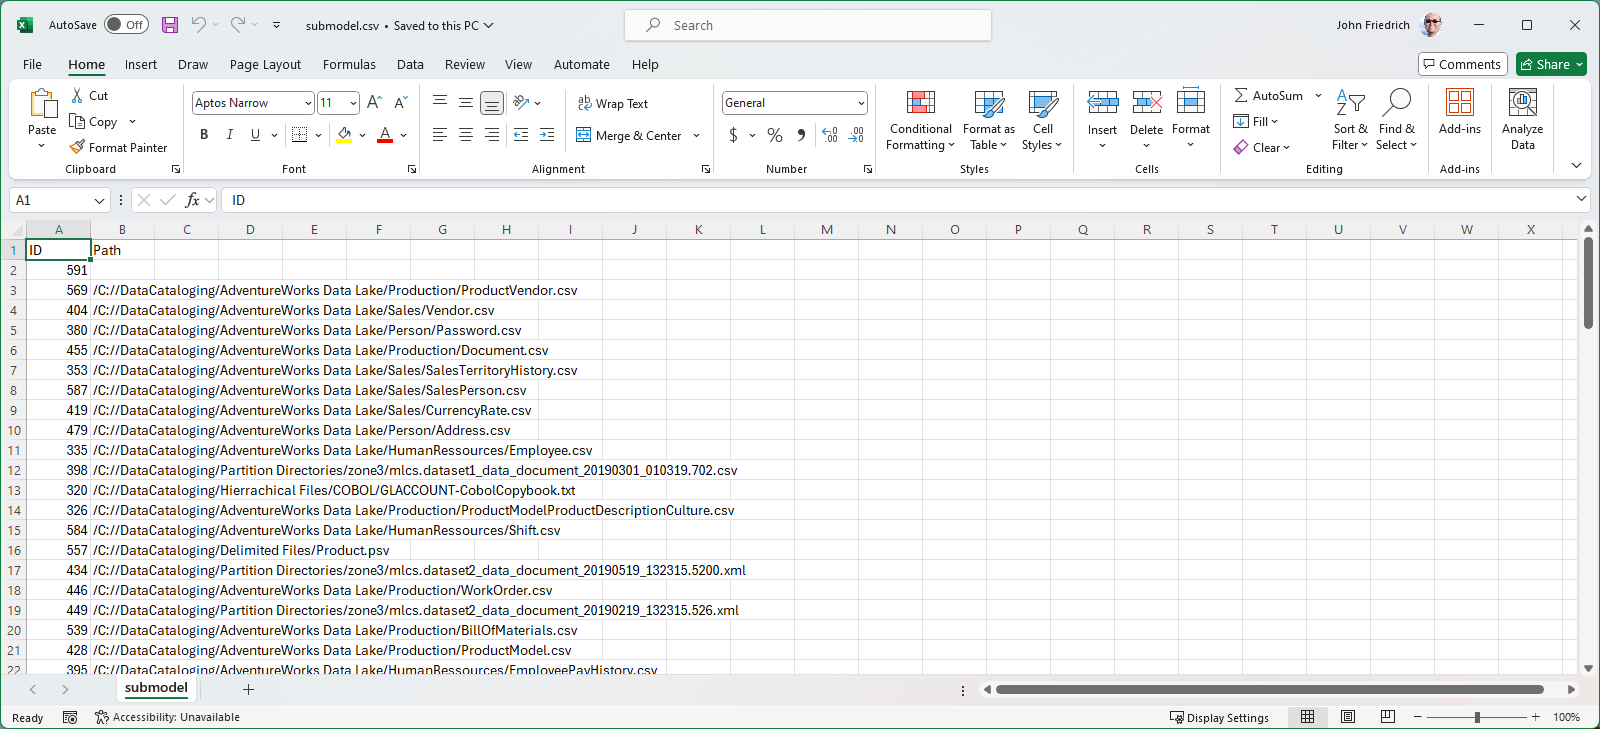Image resolution: width=1600 pixels, height=729 pixels.
Task: Toggle AutoSave switch on
Action: pyautogui.click(x=126, y=25)
